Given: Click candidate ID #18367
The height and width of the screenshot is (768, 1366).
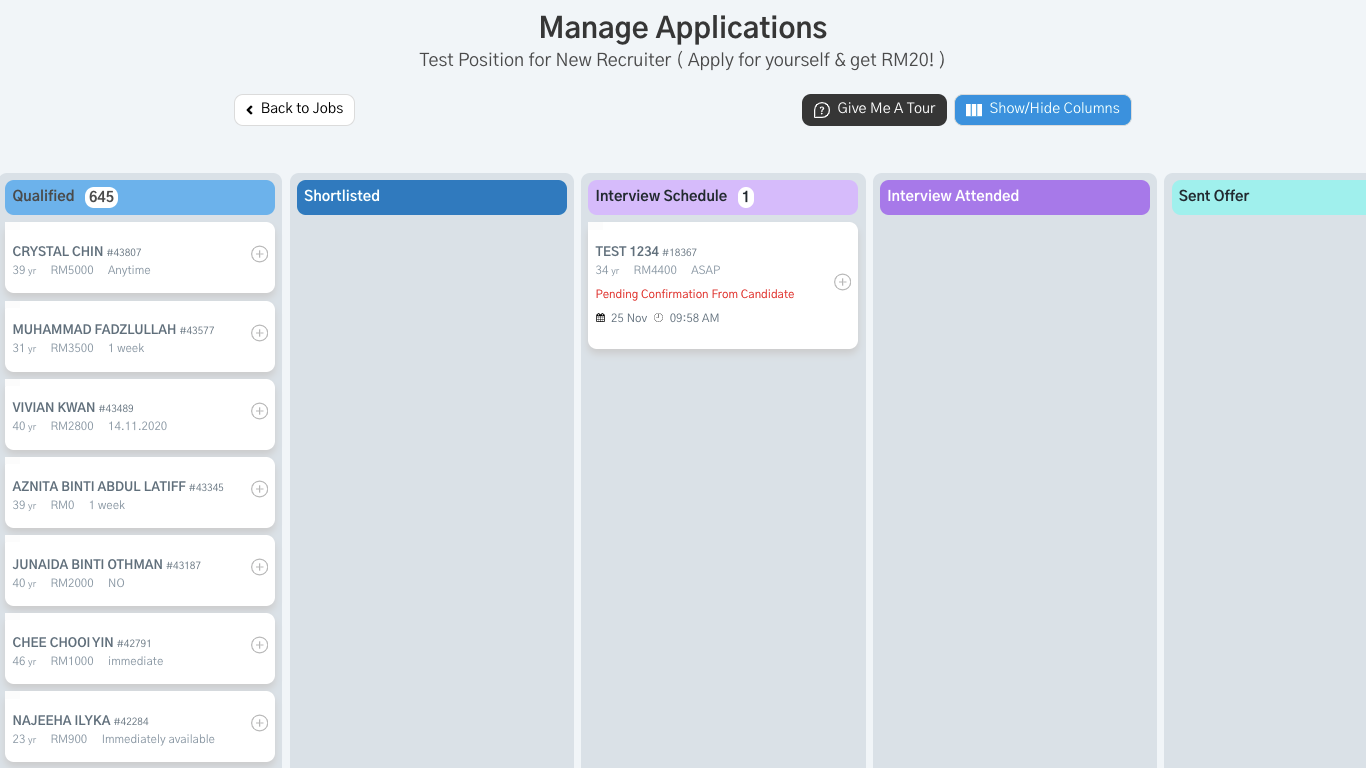Looking at the screenshot, I should (680, 253).
